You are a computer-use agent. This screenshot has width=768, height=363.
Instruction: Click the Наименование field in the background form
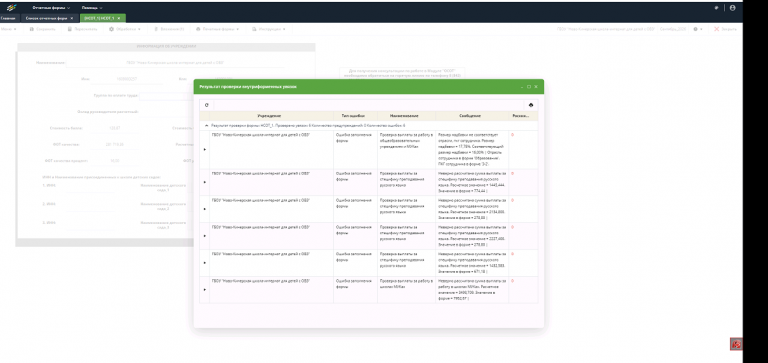click(175, 63)
